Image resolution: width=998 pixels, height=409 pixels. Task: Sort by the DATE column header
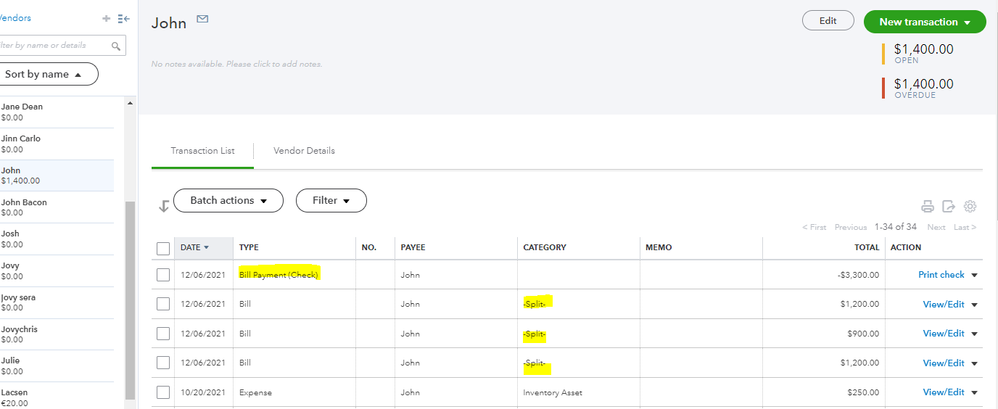[194, 247]
